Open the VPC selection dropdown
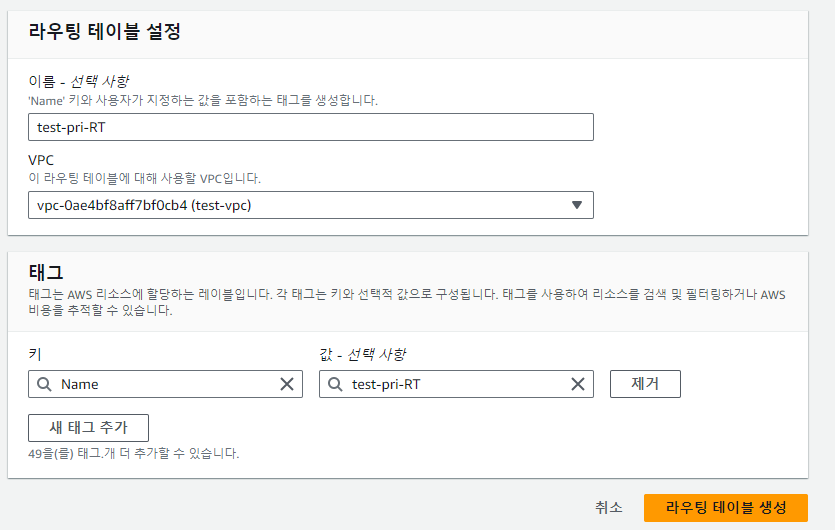 pyautogui.click(x=310, y=205)
